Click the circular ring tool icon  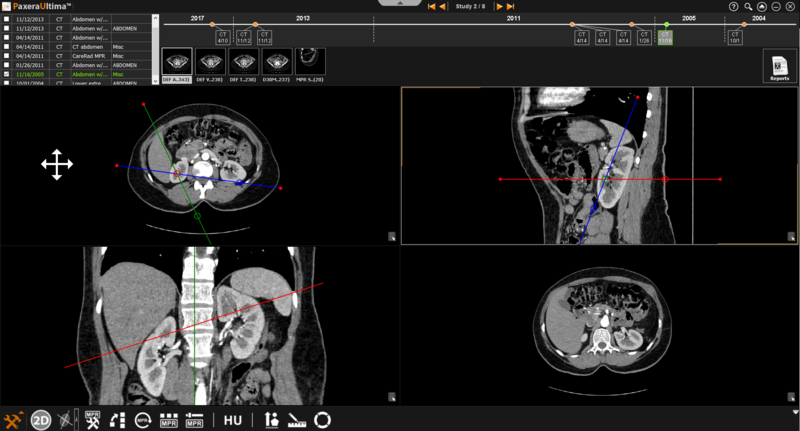(x=323, y=420)
